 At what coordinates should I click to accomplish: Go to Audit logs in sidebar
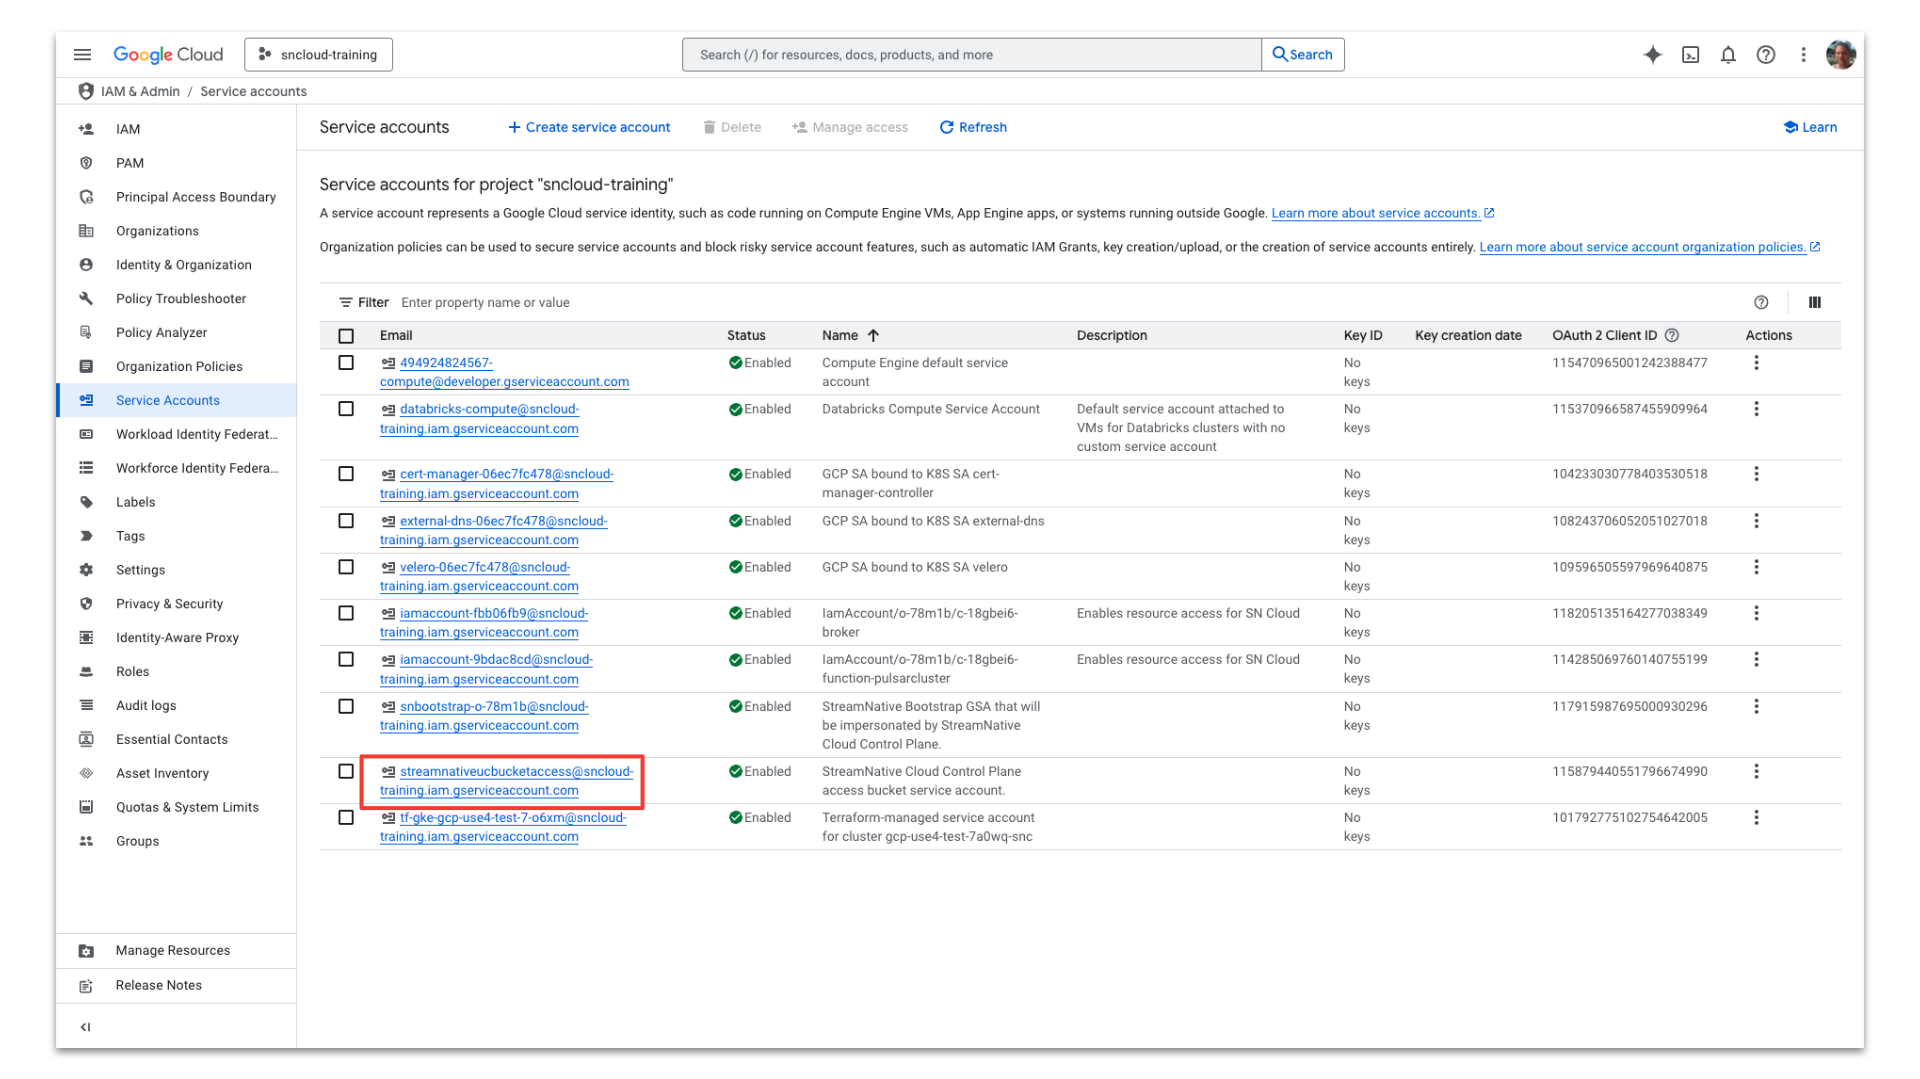point(146,706)
